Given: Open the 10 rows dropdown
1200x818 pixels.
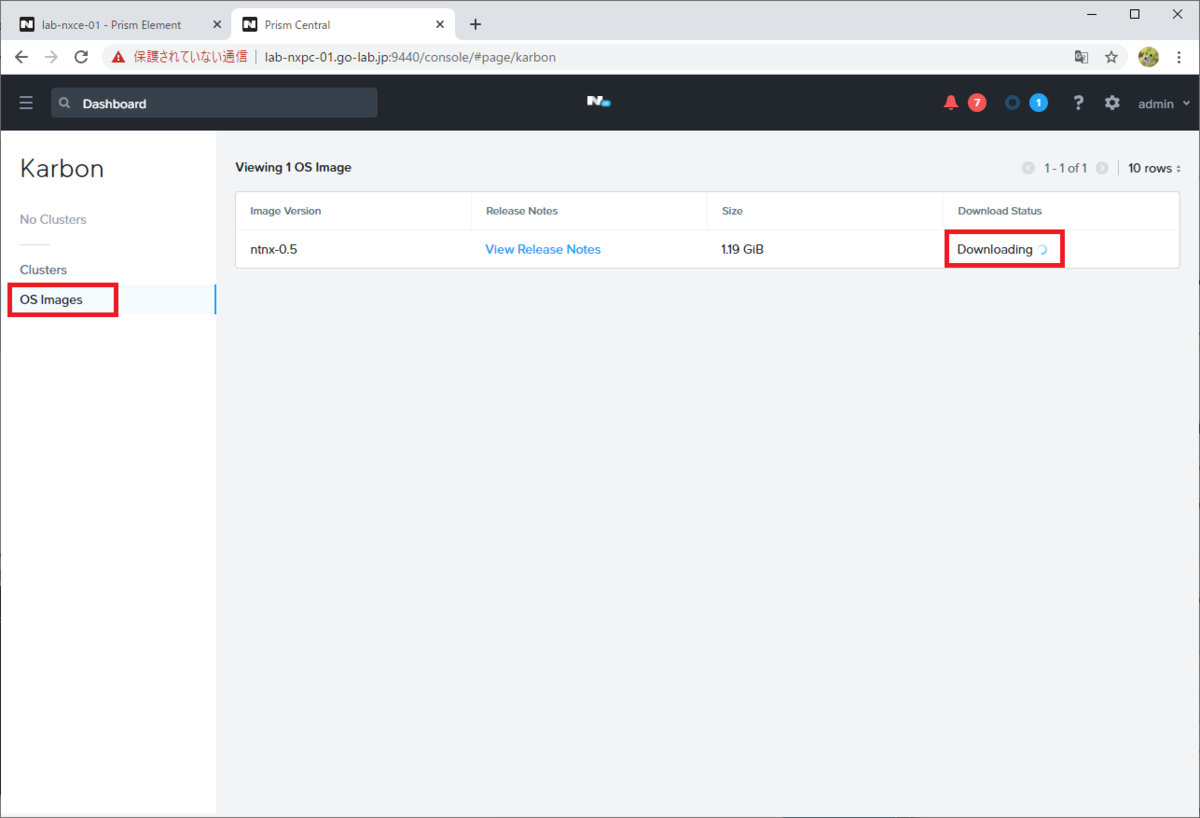Looking at the screenshot, I should (1155, 168).
